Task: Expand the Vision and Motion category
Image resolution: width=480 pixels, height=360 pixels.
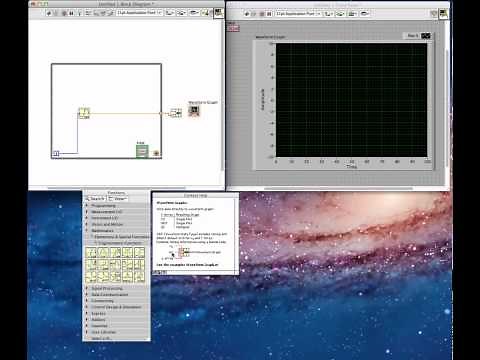Action: 116,224
